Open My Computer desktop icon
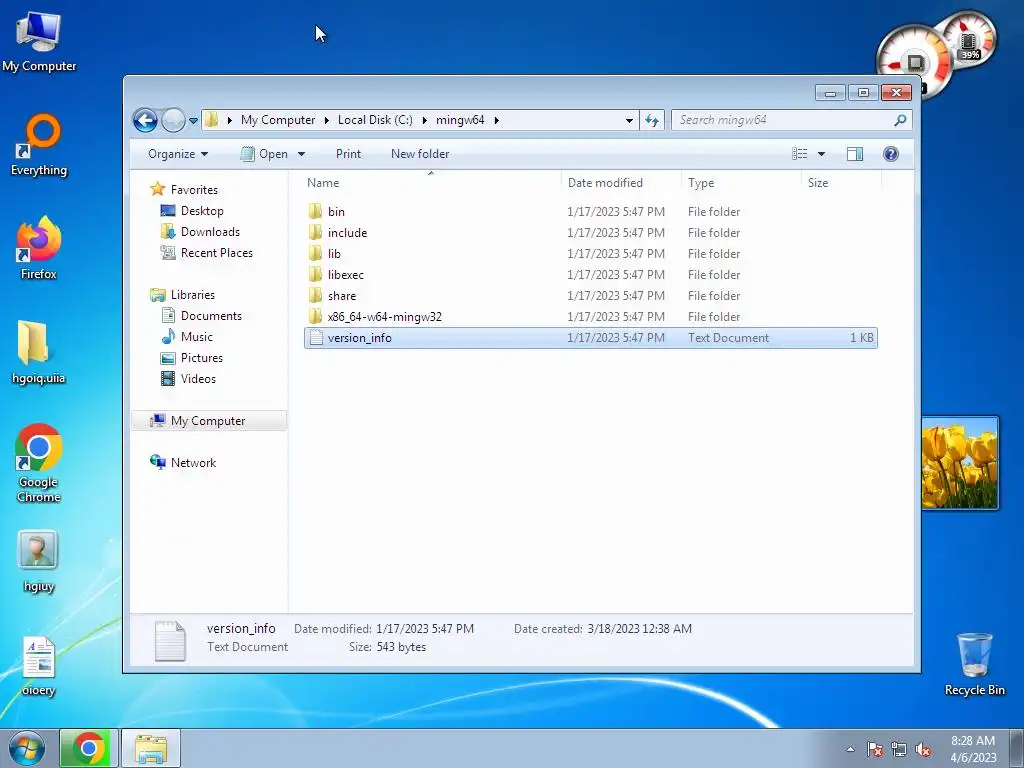The height and width of the screenshot is (768, 1024). (x=39, y=41)
